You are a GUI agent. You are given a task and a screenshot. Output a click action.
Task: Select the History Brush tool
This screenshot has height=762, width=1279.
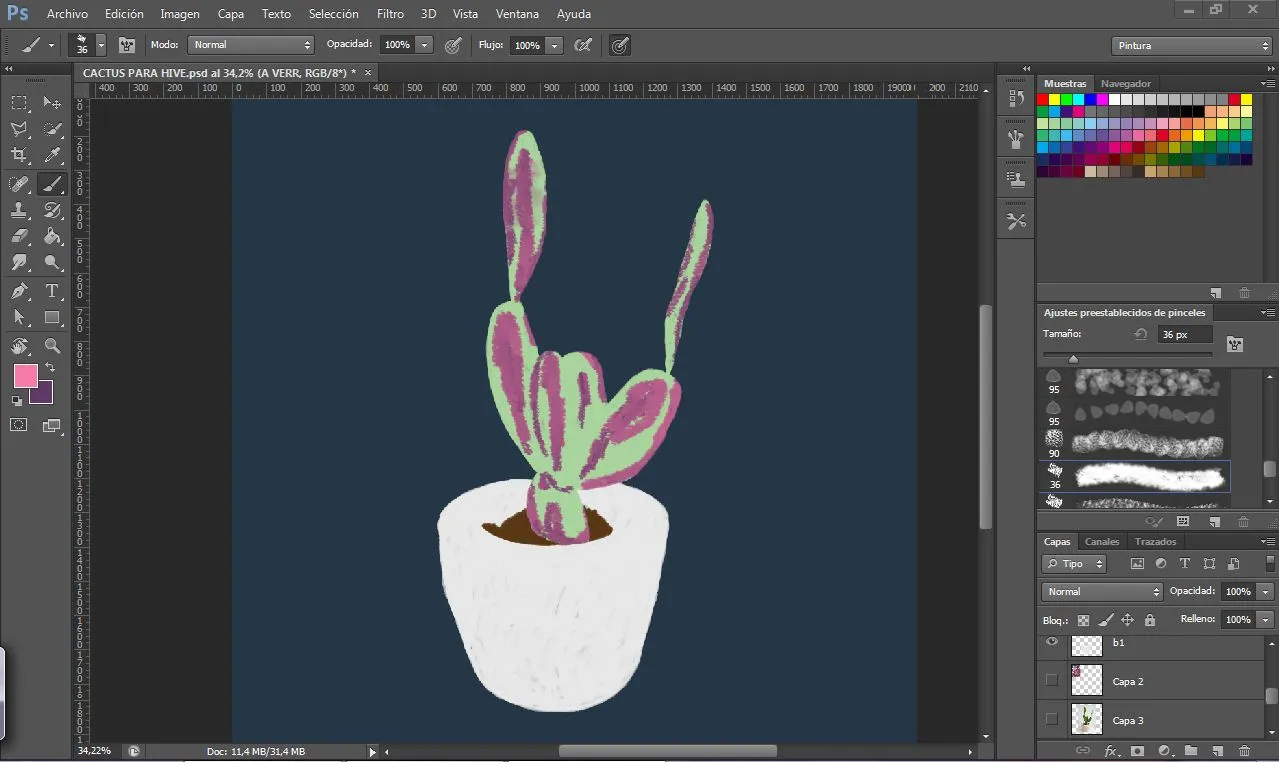click(52, 211)
